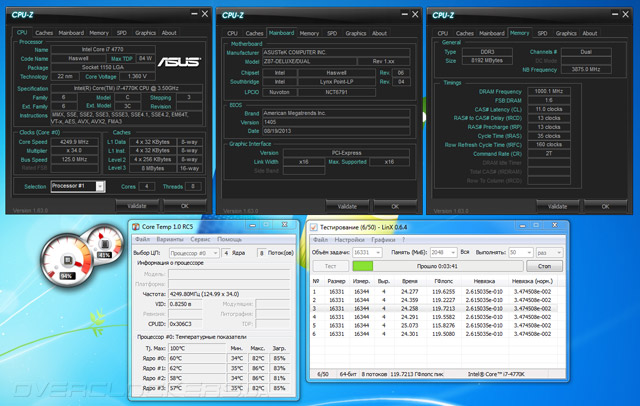Image resolution: width=640 pixels, height=406 pixels.
Task: Click the Z87-DELUXE/DUAL model field
Action: pyautogui.click(x=309, y=61)
